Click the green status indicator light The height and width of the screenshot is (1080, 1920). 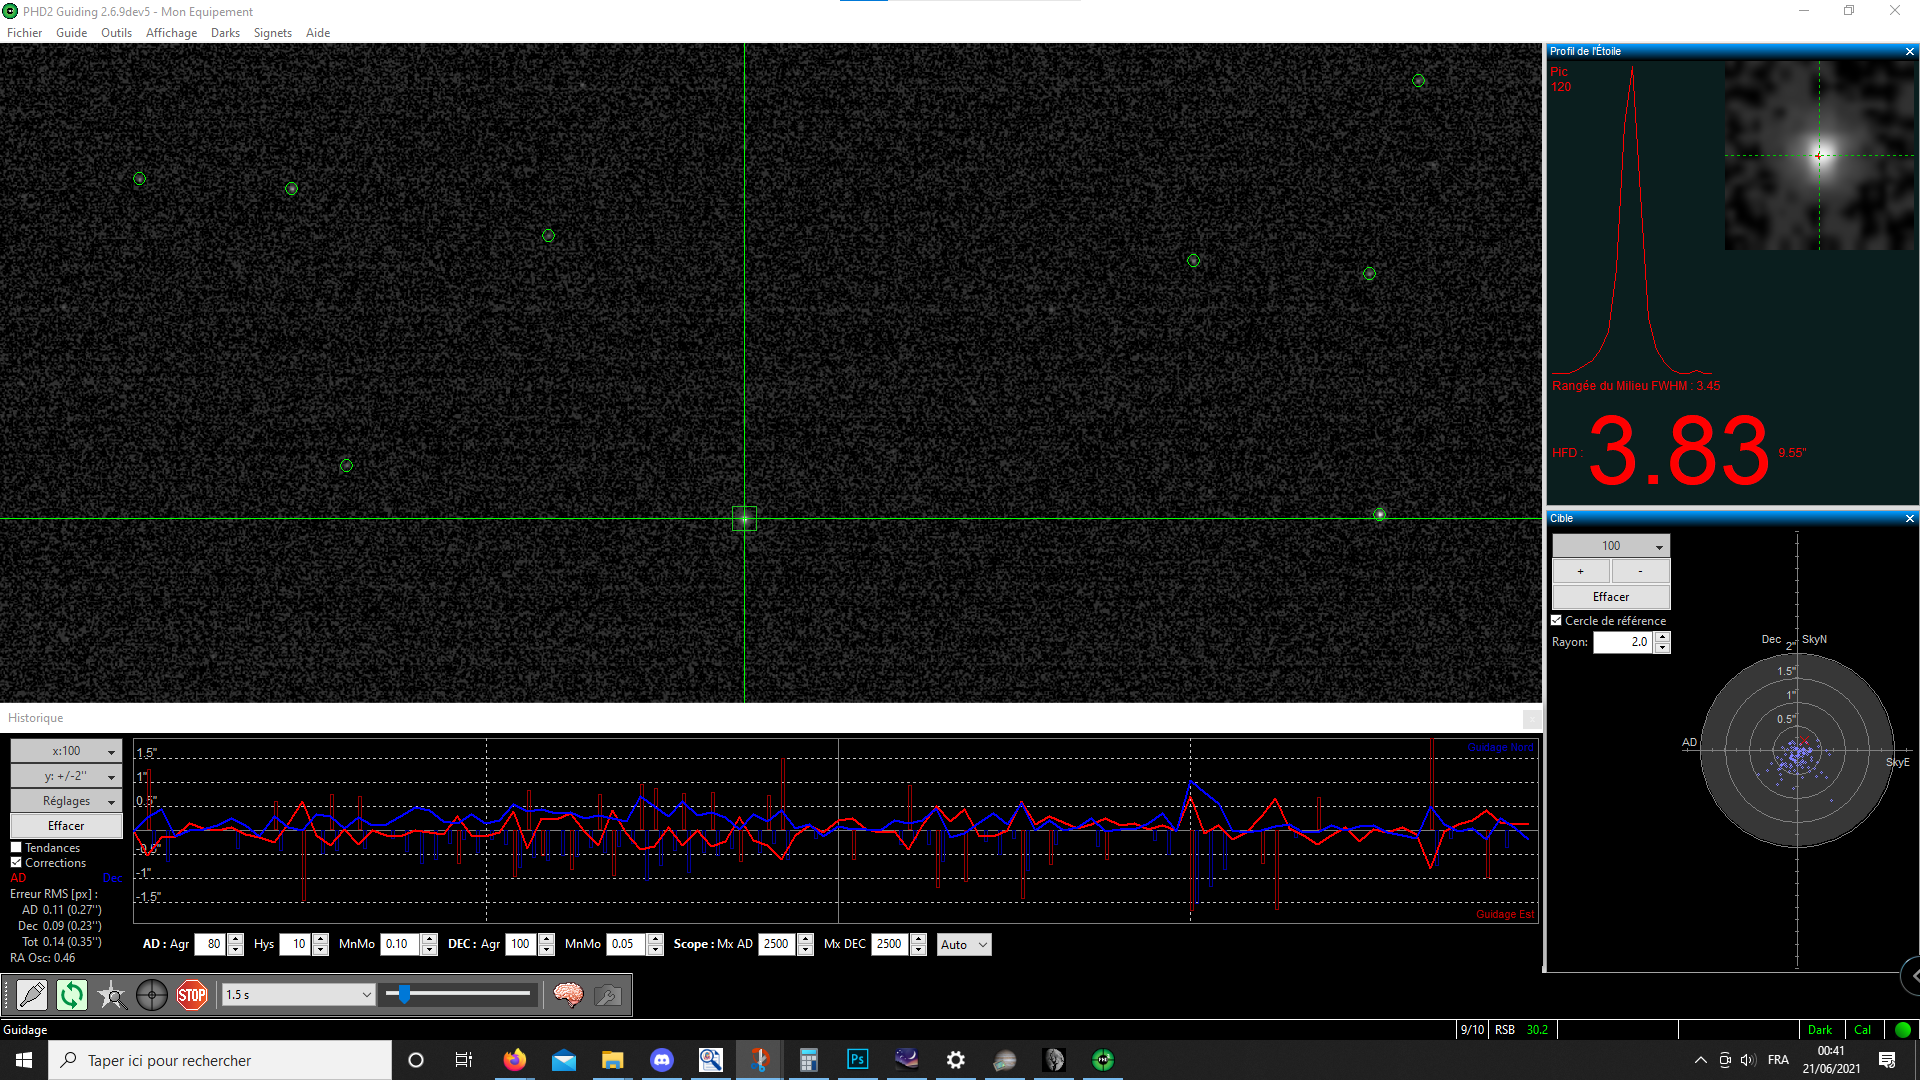pyautogui.click(x=1902, y=1030)
